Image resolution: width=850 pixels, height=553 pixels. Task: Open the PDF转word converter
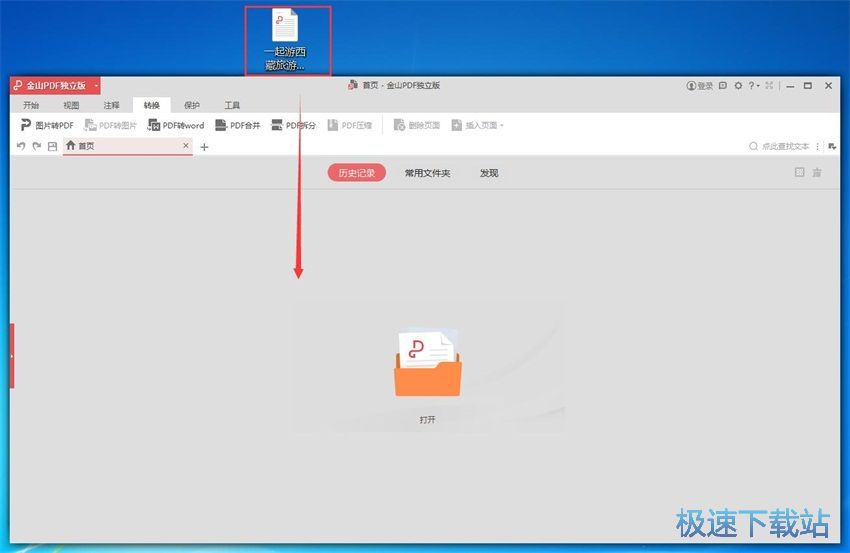[x=176, y=125]
